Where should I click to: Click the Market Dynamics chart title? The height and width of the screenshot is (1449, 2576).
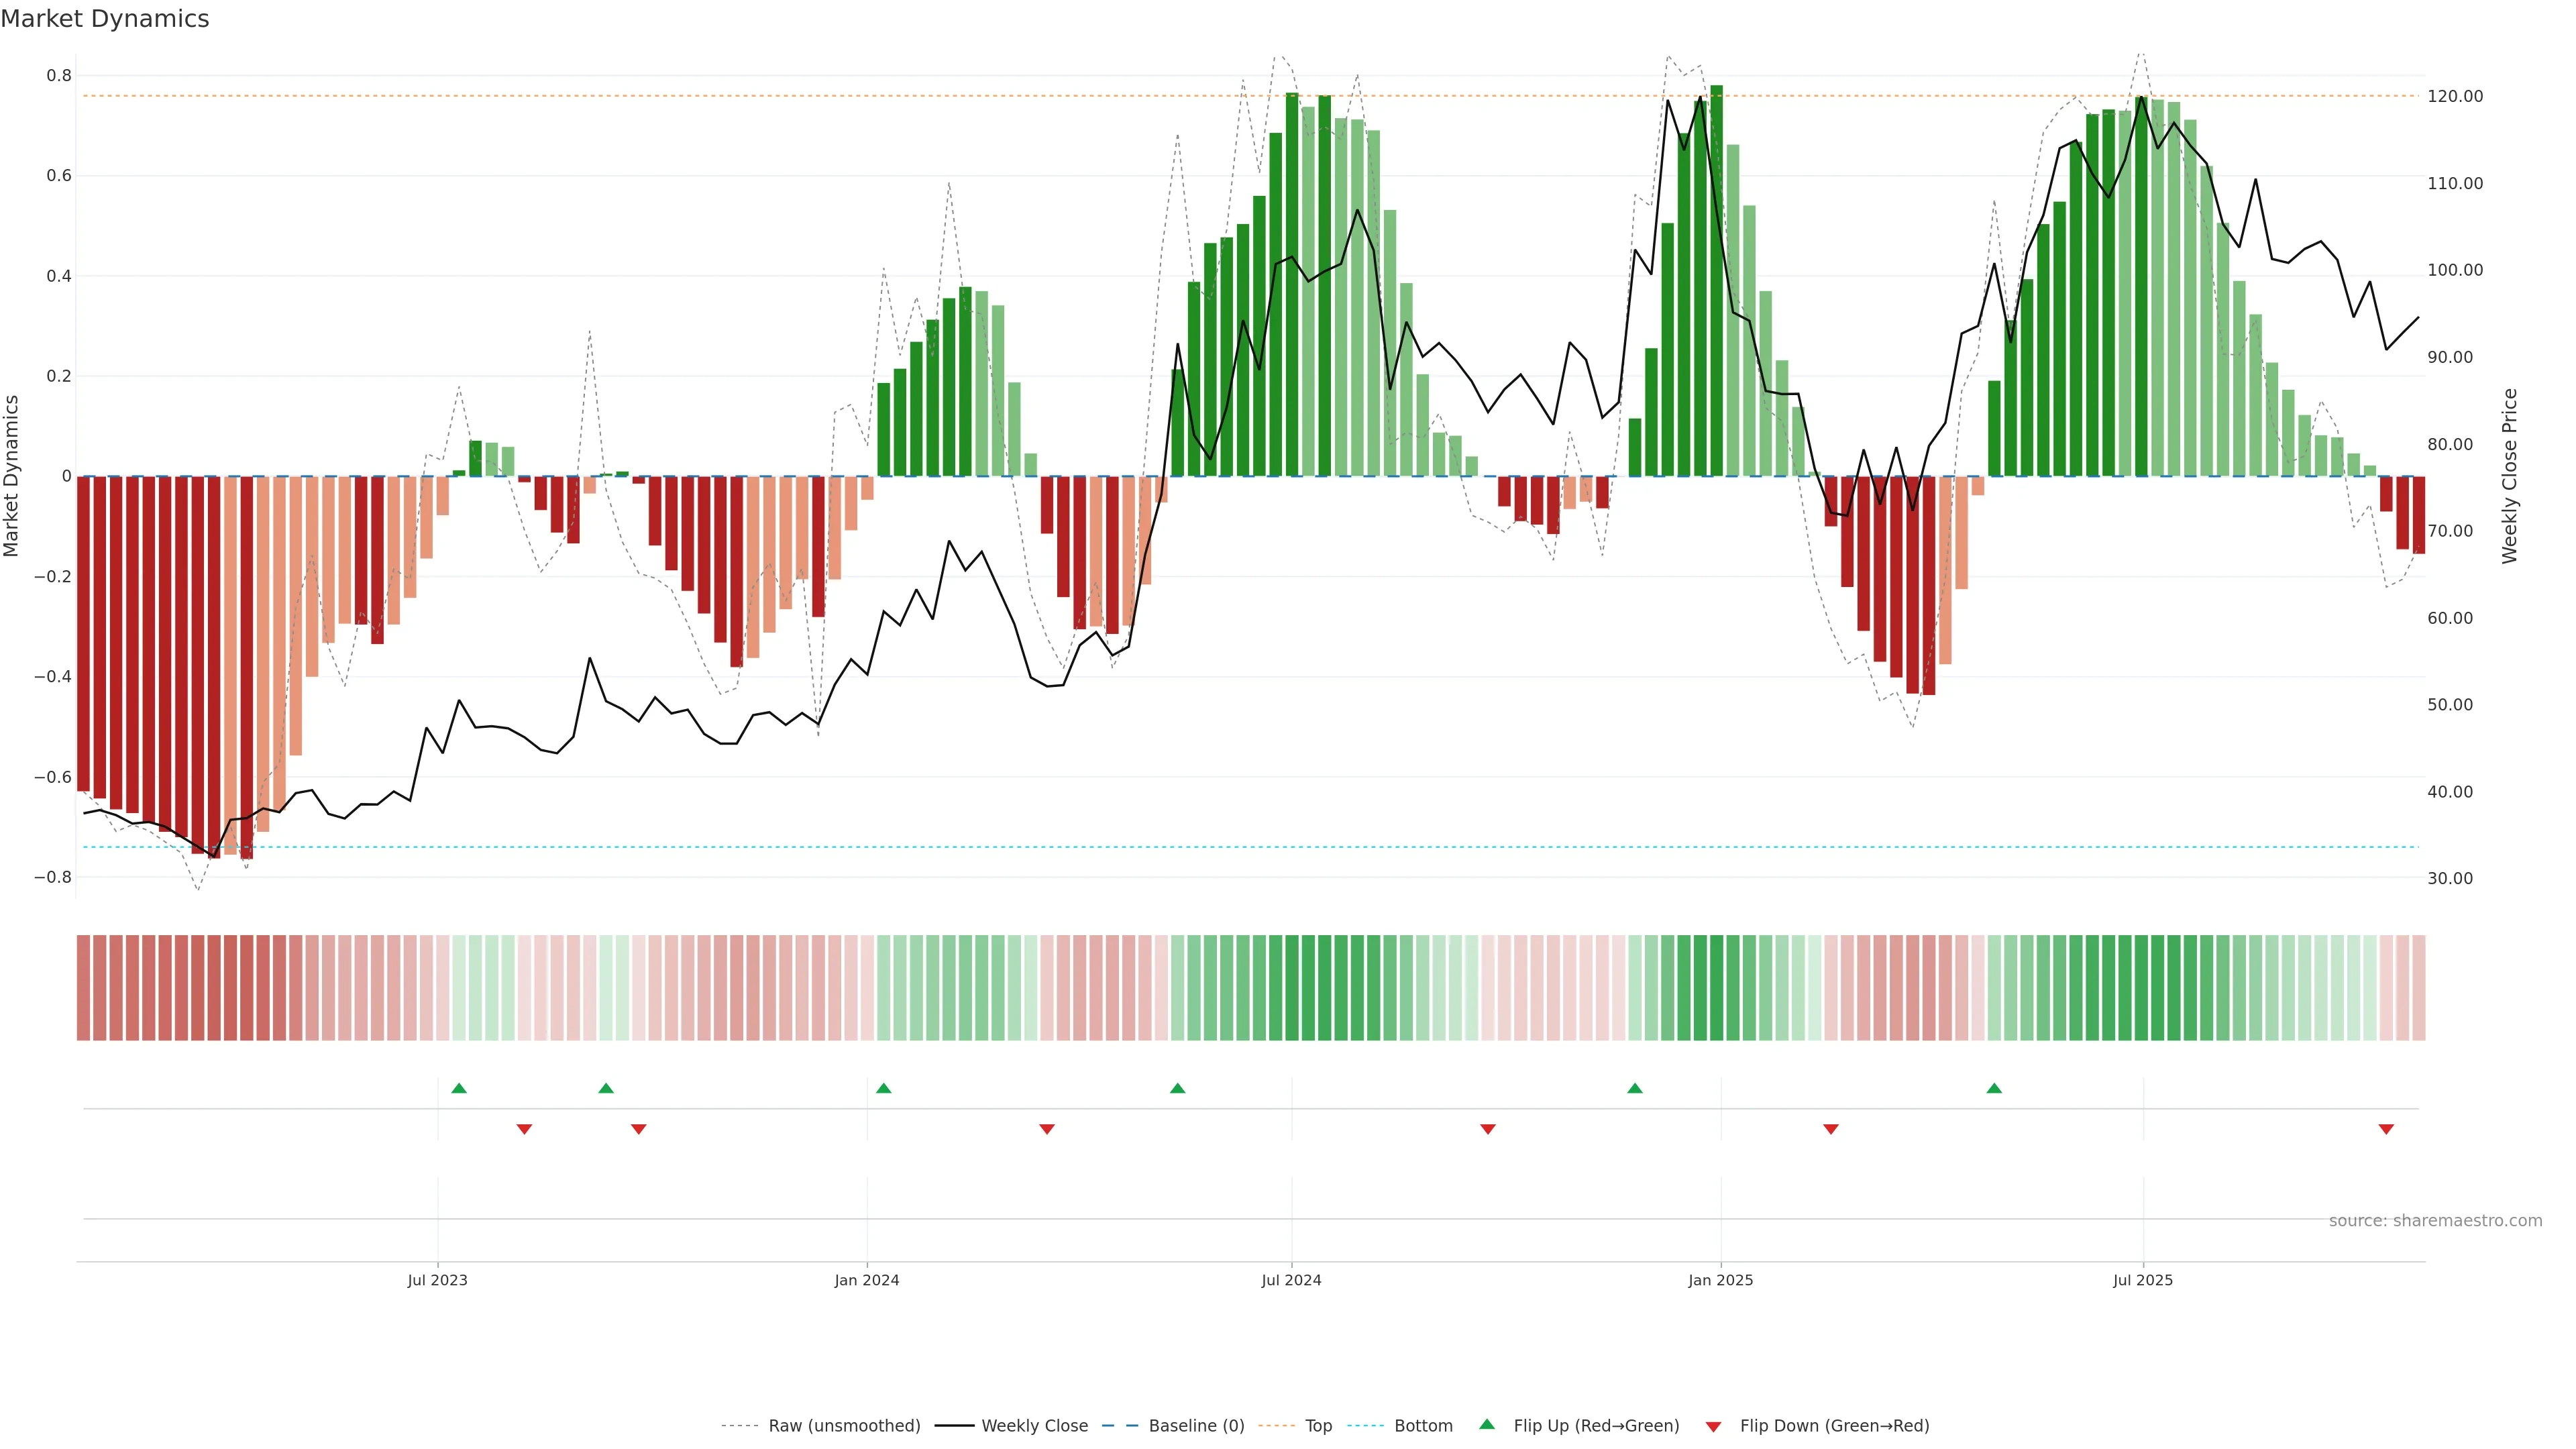(105, 19)
